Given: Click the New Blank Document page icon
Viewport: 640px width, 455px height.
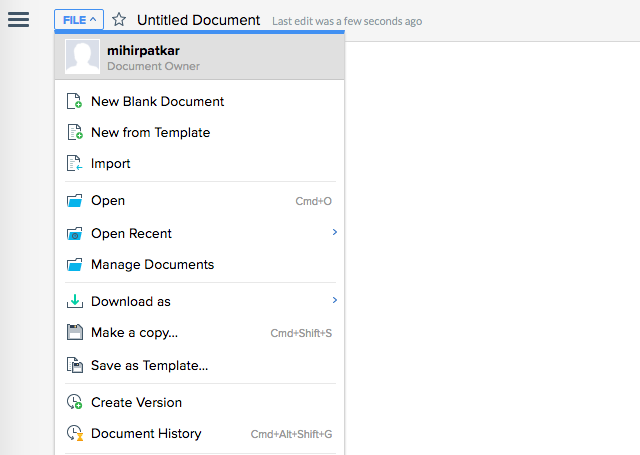Looking at the screenshot, I should tap(74, 101).
